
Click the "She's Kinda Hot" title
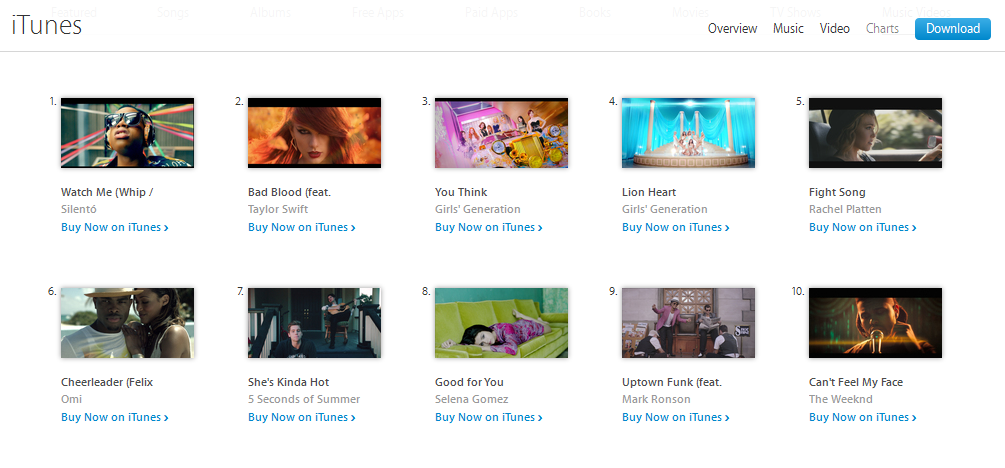point(288,382)
